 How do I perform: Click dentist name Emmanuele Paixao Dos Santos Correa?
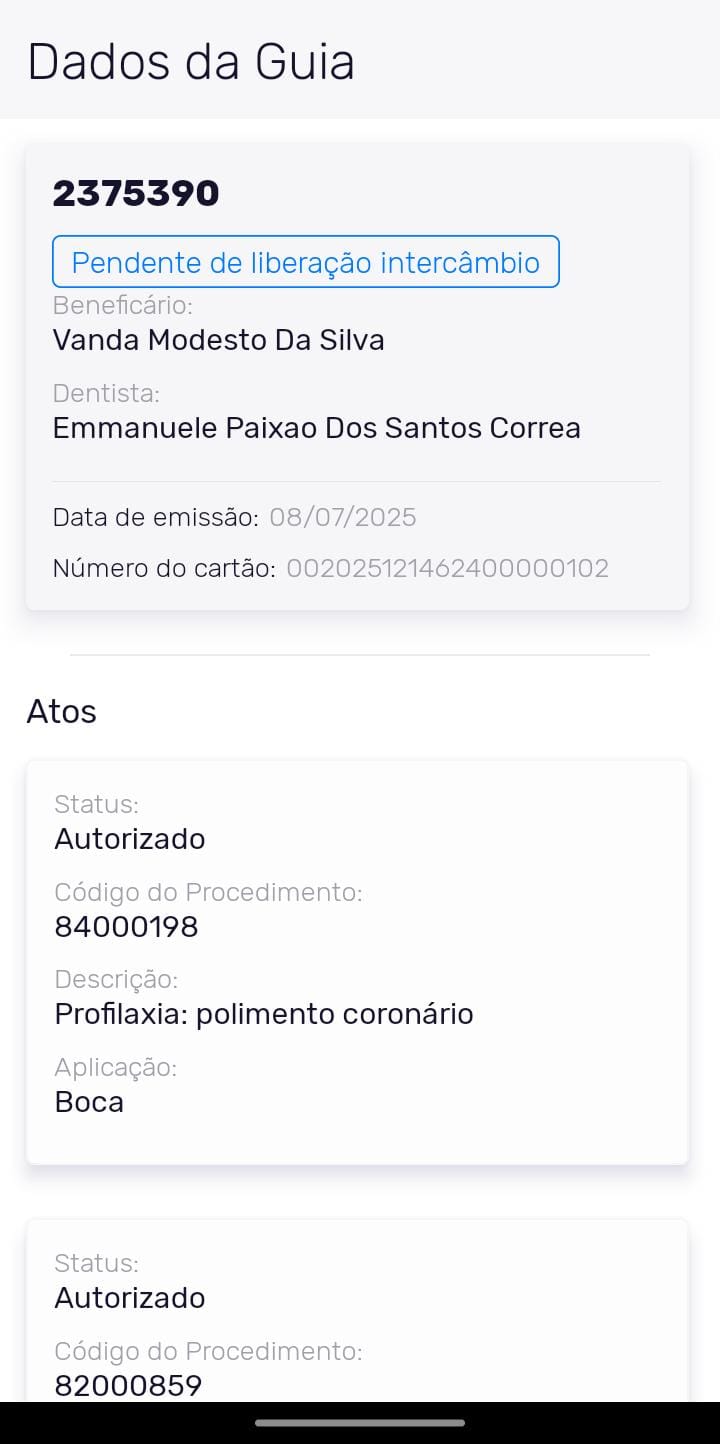[316, 428]
